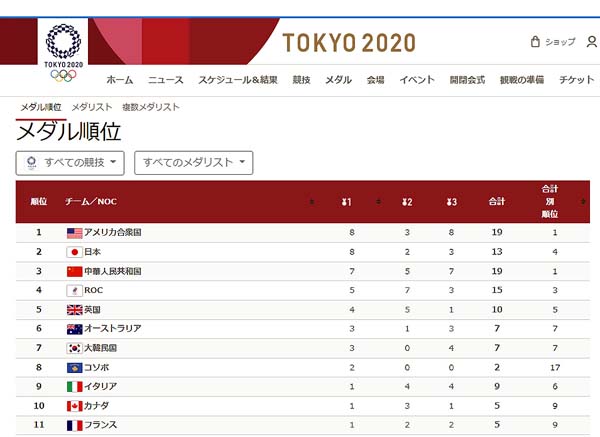Click the United States flag icon
The image size is (600, 437).
(x=74, y=232)
